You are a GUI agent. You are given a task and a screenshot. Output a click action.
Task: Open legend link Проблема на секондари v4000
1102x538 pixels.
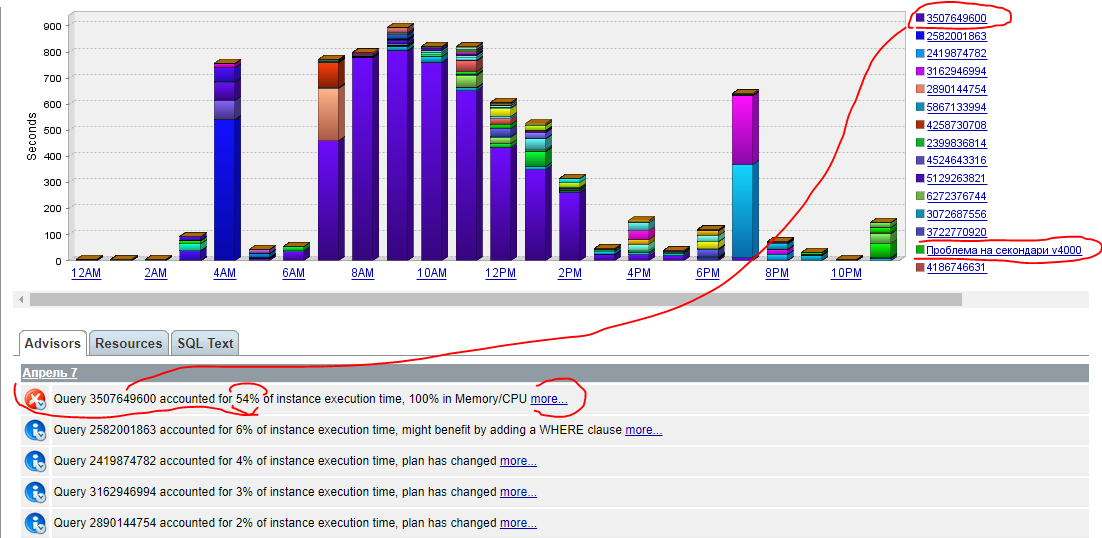click(x=1004, y=250)
